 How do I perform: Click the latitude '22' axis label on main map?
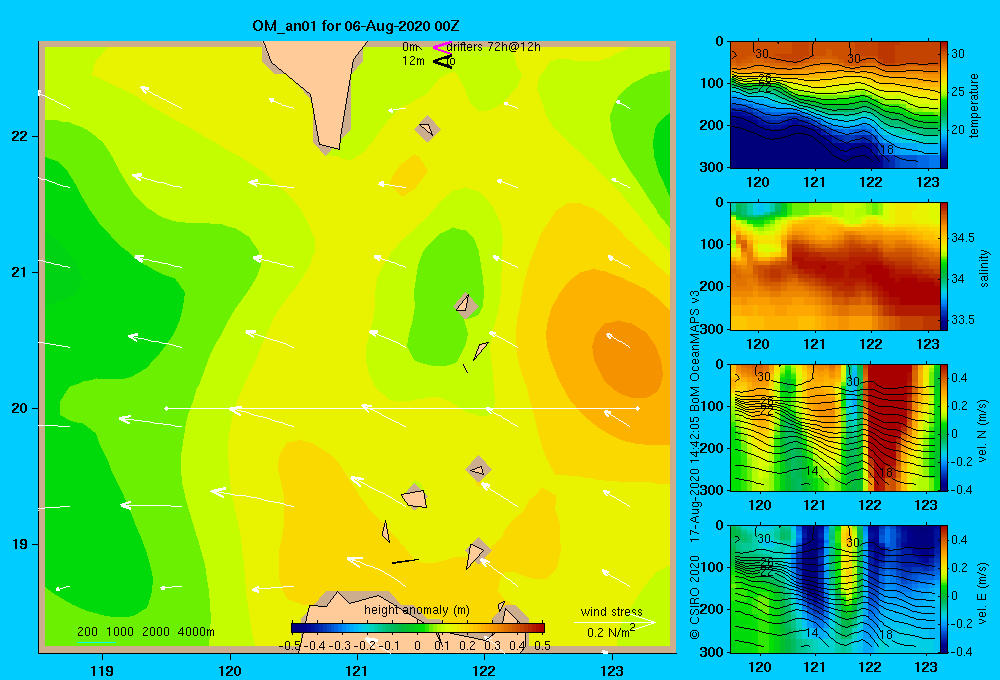[19, 136]
